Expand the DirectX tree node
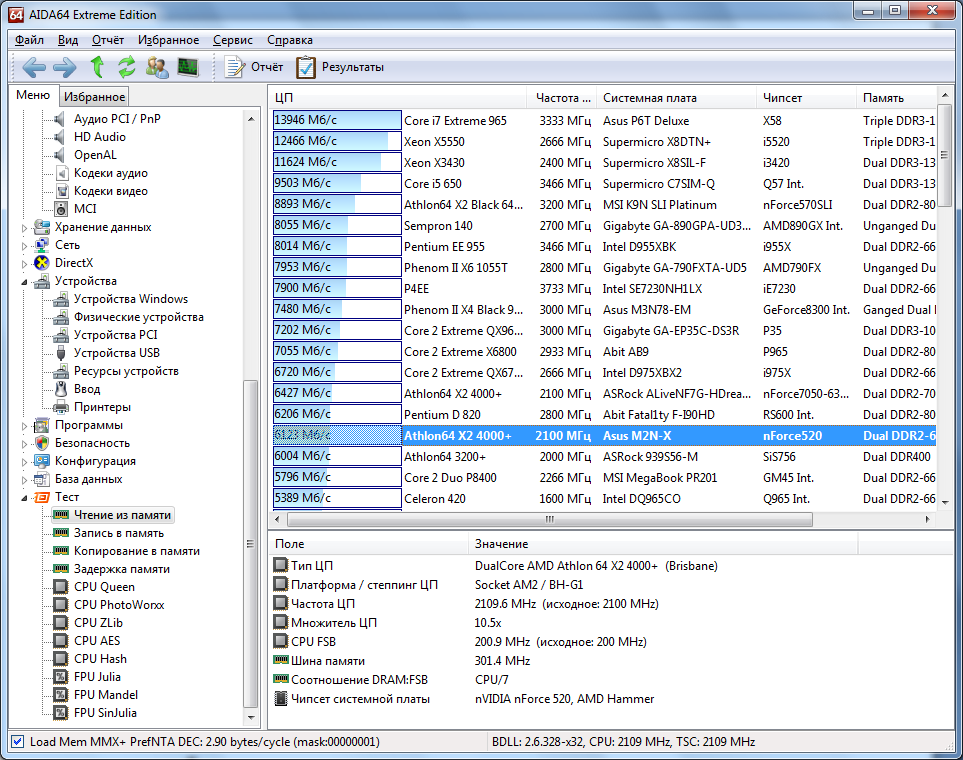 pos(25,263)
